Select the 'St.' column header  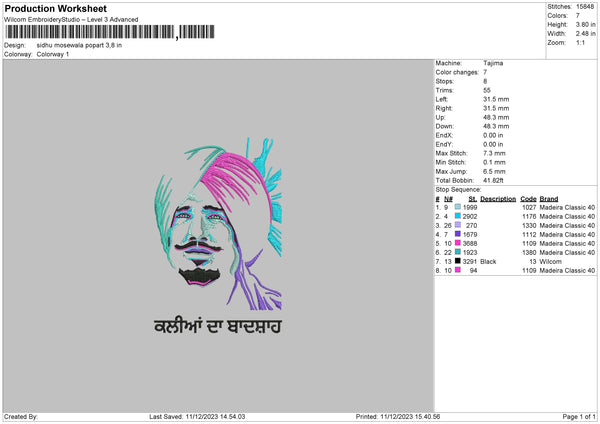click(473, 199)
